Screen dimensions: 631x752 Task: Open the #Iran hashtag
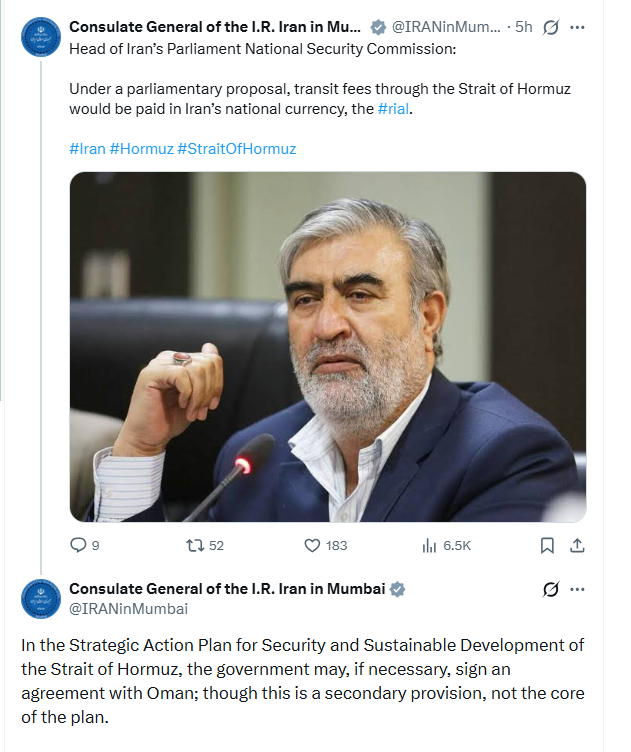coord(86,148)
